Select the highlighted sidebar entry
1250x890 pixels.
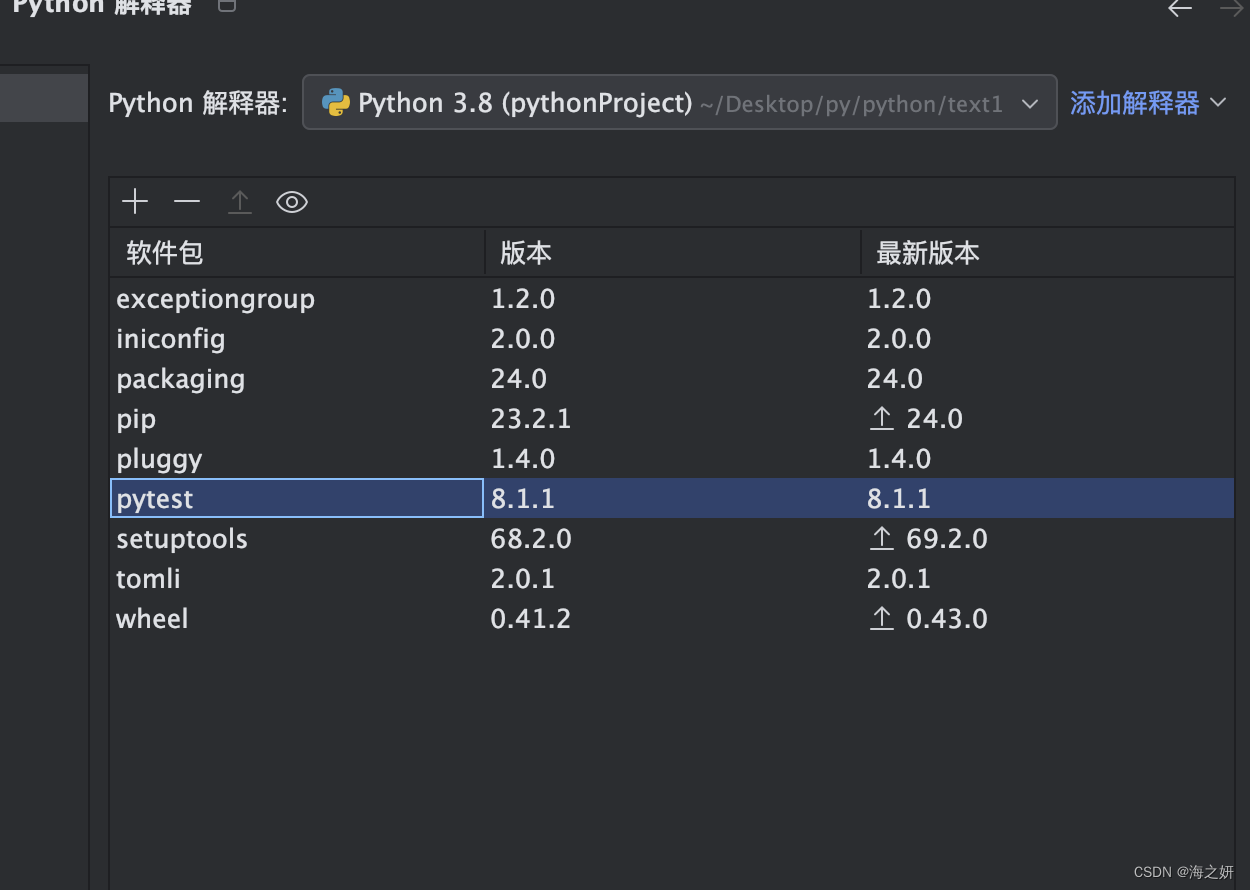[x=44, y=97]
